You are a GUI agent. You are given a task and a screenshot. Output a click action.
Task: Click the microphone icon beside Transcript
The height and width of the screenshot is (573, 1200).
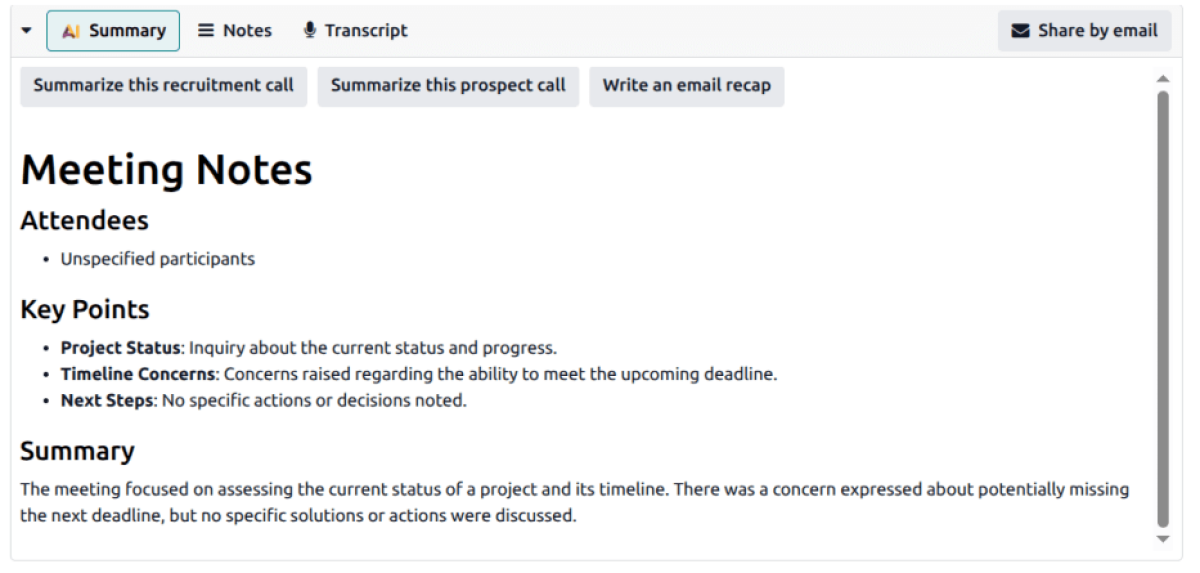tap(310, 31)
